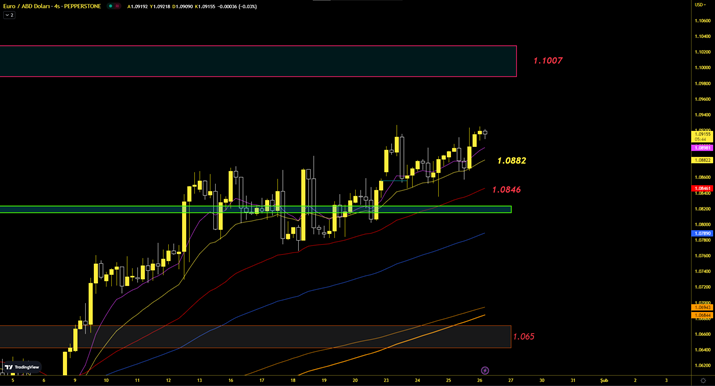Click the green market status dot
Screen dimensions: 715x386
point(110,6)
